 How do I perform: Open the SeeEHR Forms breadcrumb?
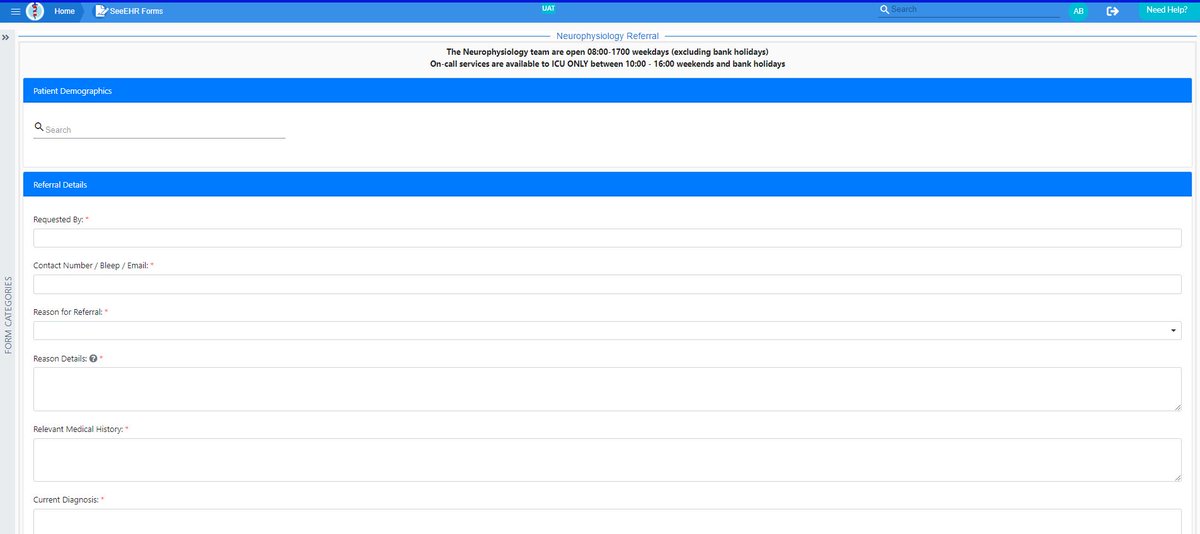pyautogui.click(x=137, y=11)
